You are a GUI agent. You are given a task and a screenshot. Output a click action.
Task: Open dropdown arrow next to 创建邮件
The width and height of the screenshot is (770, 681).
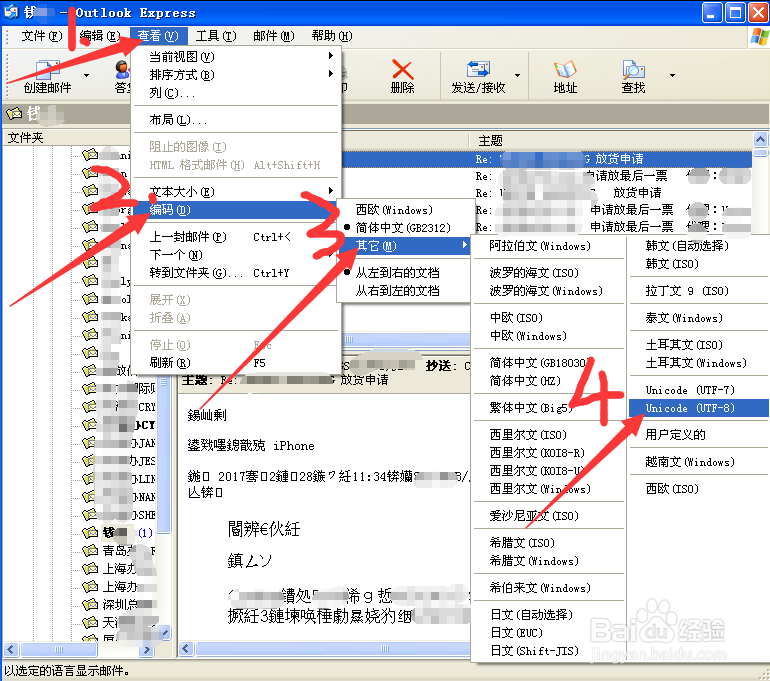pos(86,76)
